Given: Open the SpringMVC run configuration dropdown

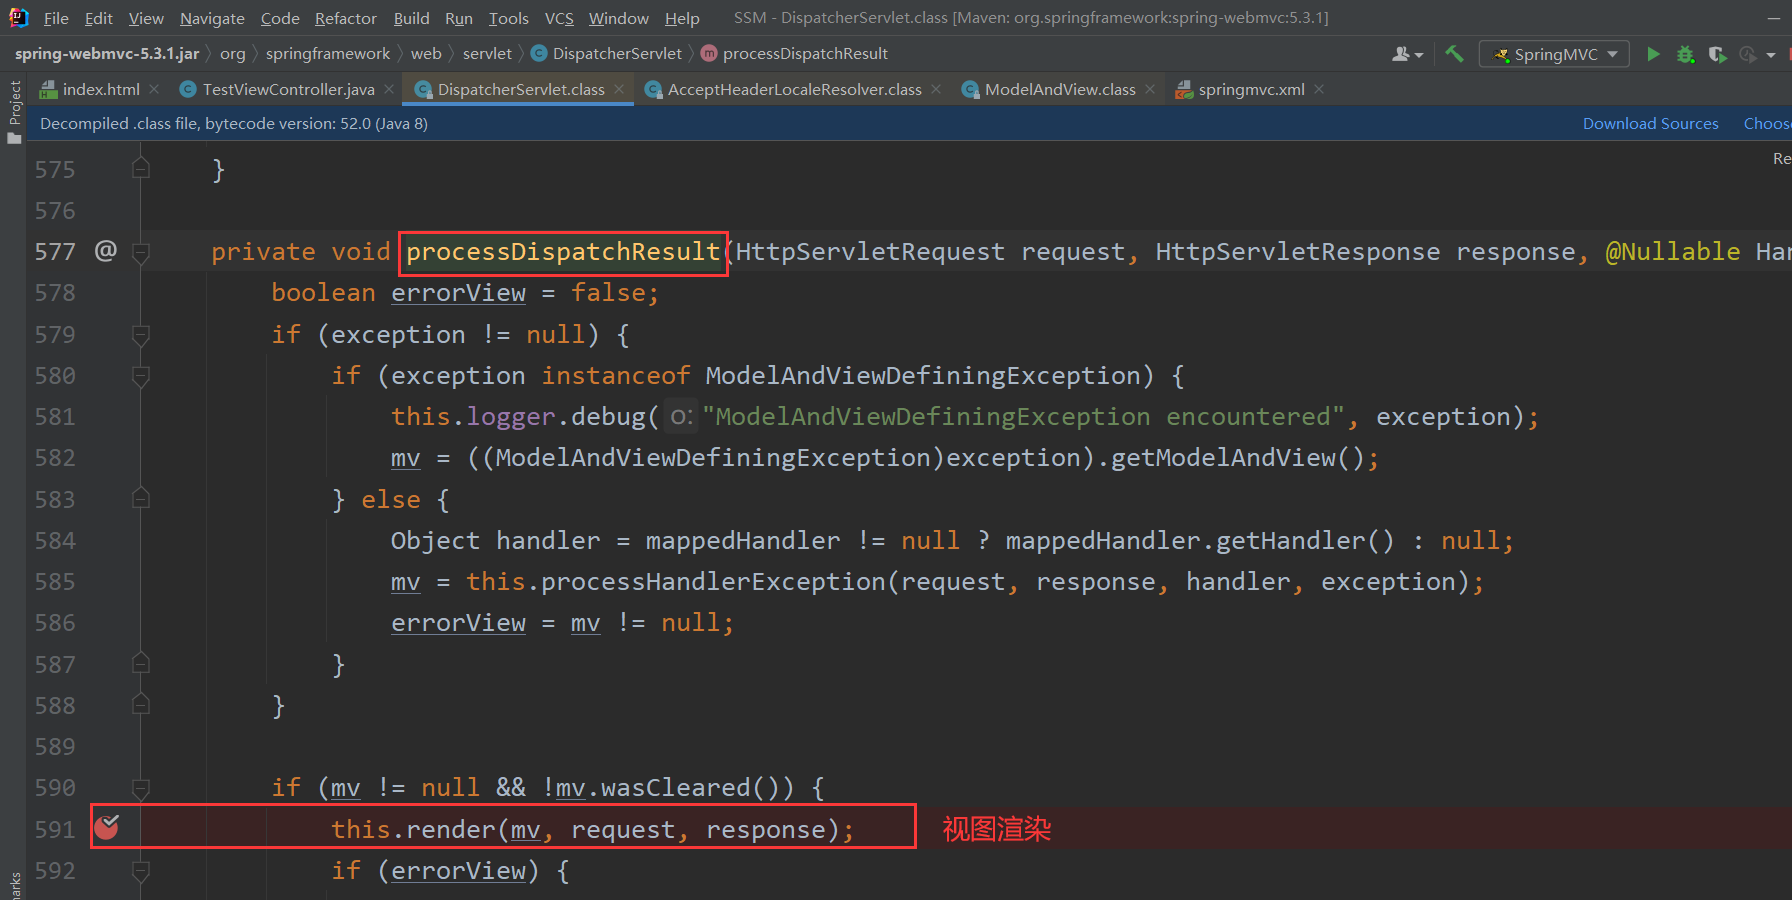Looking at the screenshot, I should 1555,54.
